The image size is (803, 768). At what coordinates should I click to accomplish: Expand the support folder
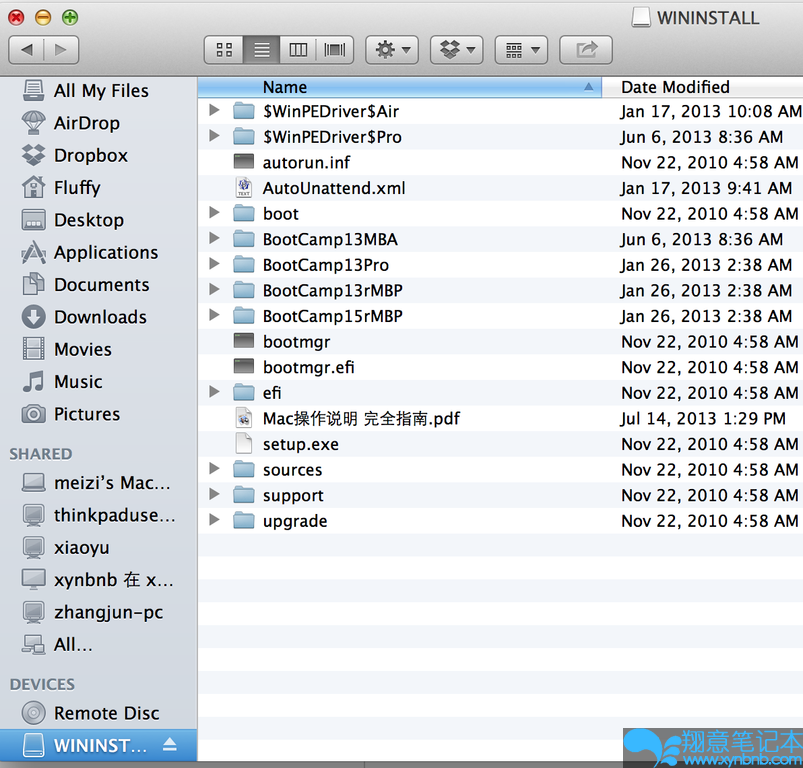coord(215,494)
